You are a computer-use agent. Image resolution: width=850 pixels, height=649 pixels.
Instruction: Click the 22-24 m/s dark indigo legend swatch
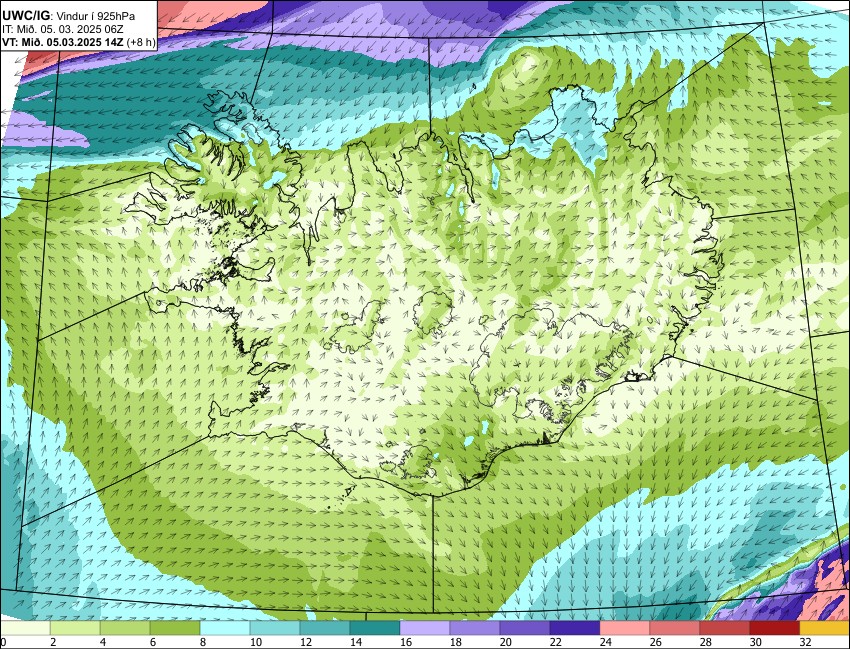click(575, 628)
